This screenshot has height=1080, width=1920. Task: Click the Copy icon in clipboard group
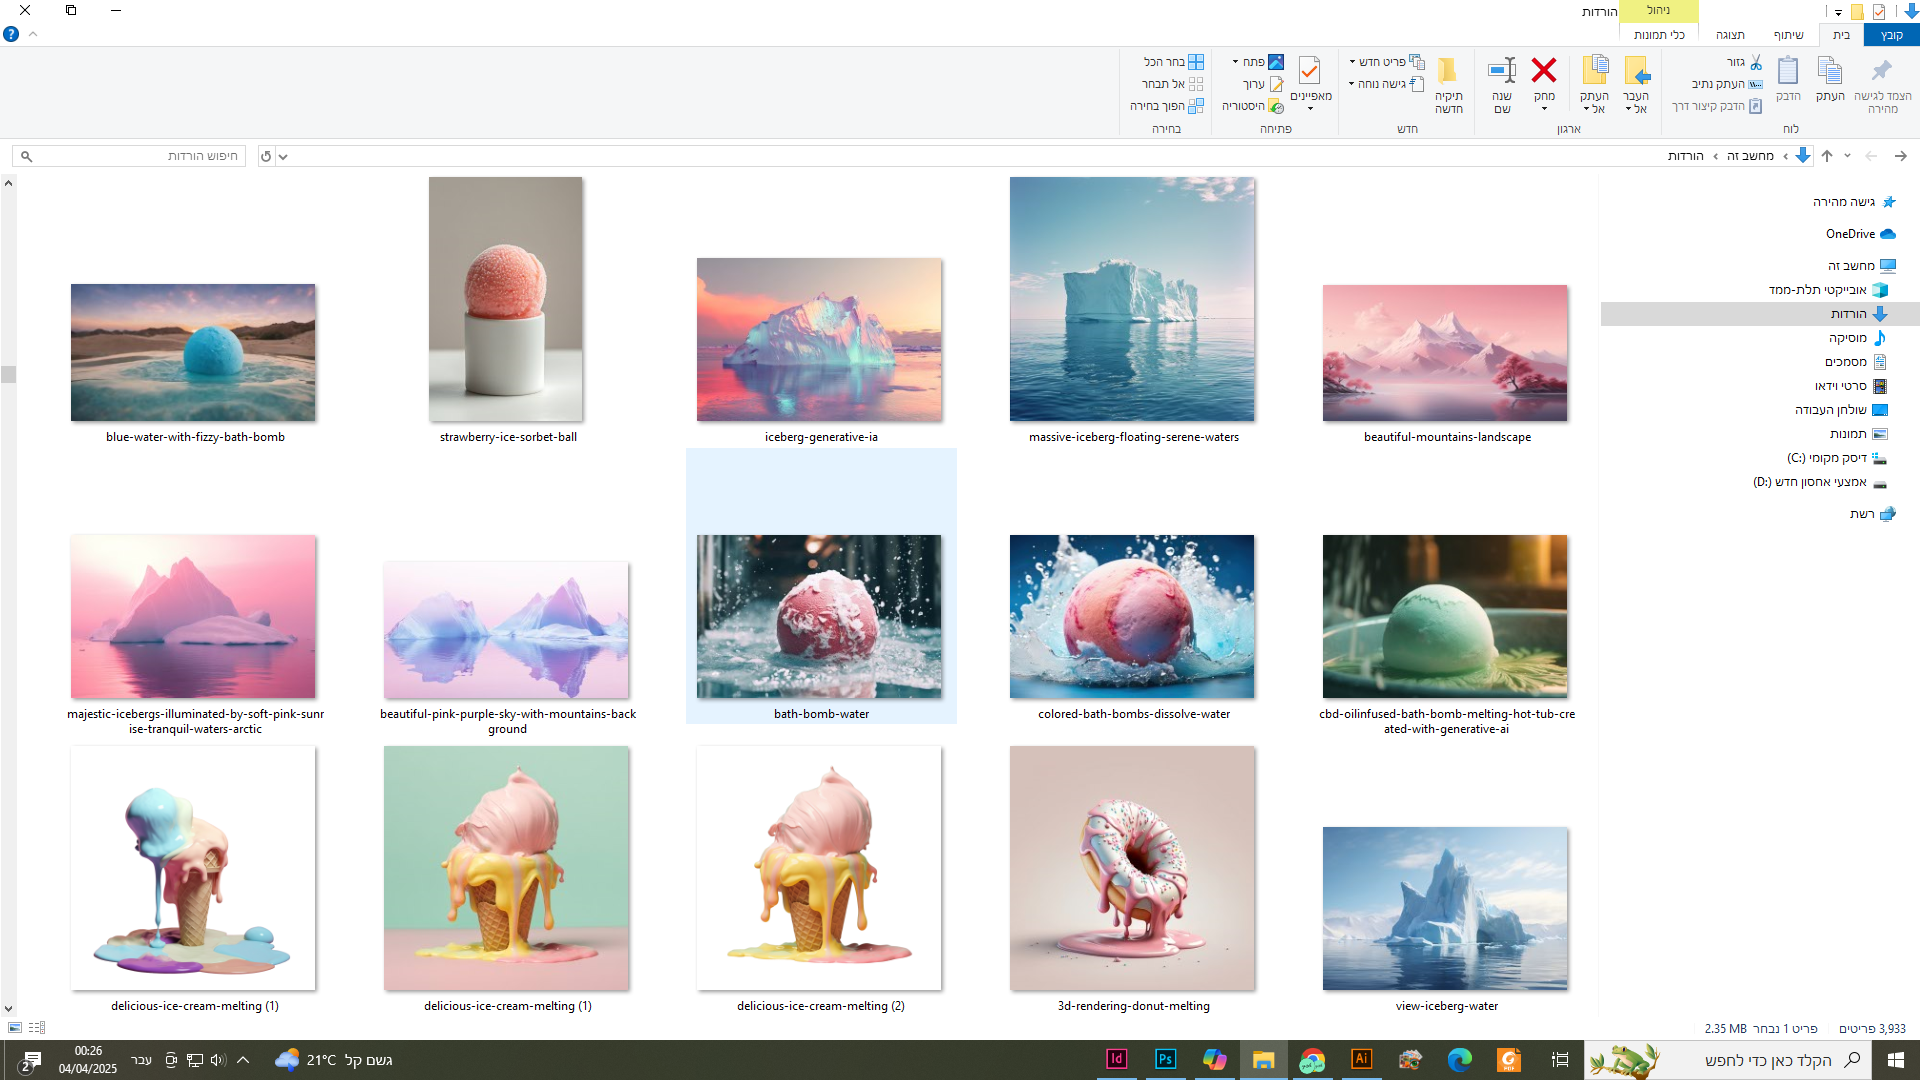click(x=1830, y=71)
